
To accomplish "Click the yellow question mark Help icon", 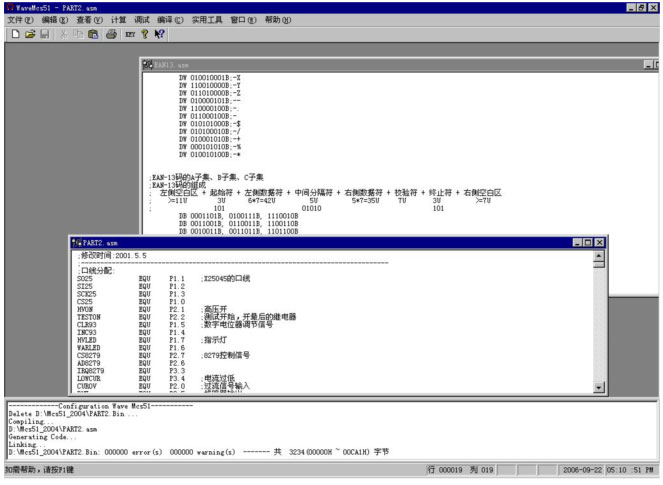I will (145, 33).
